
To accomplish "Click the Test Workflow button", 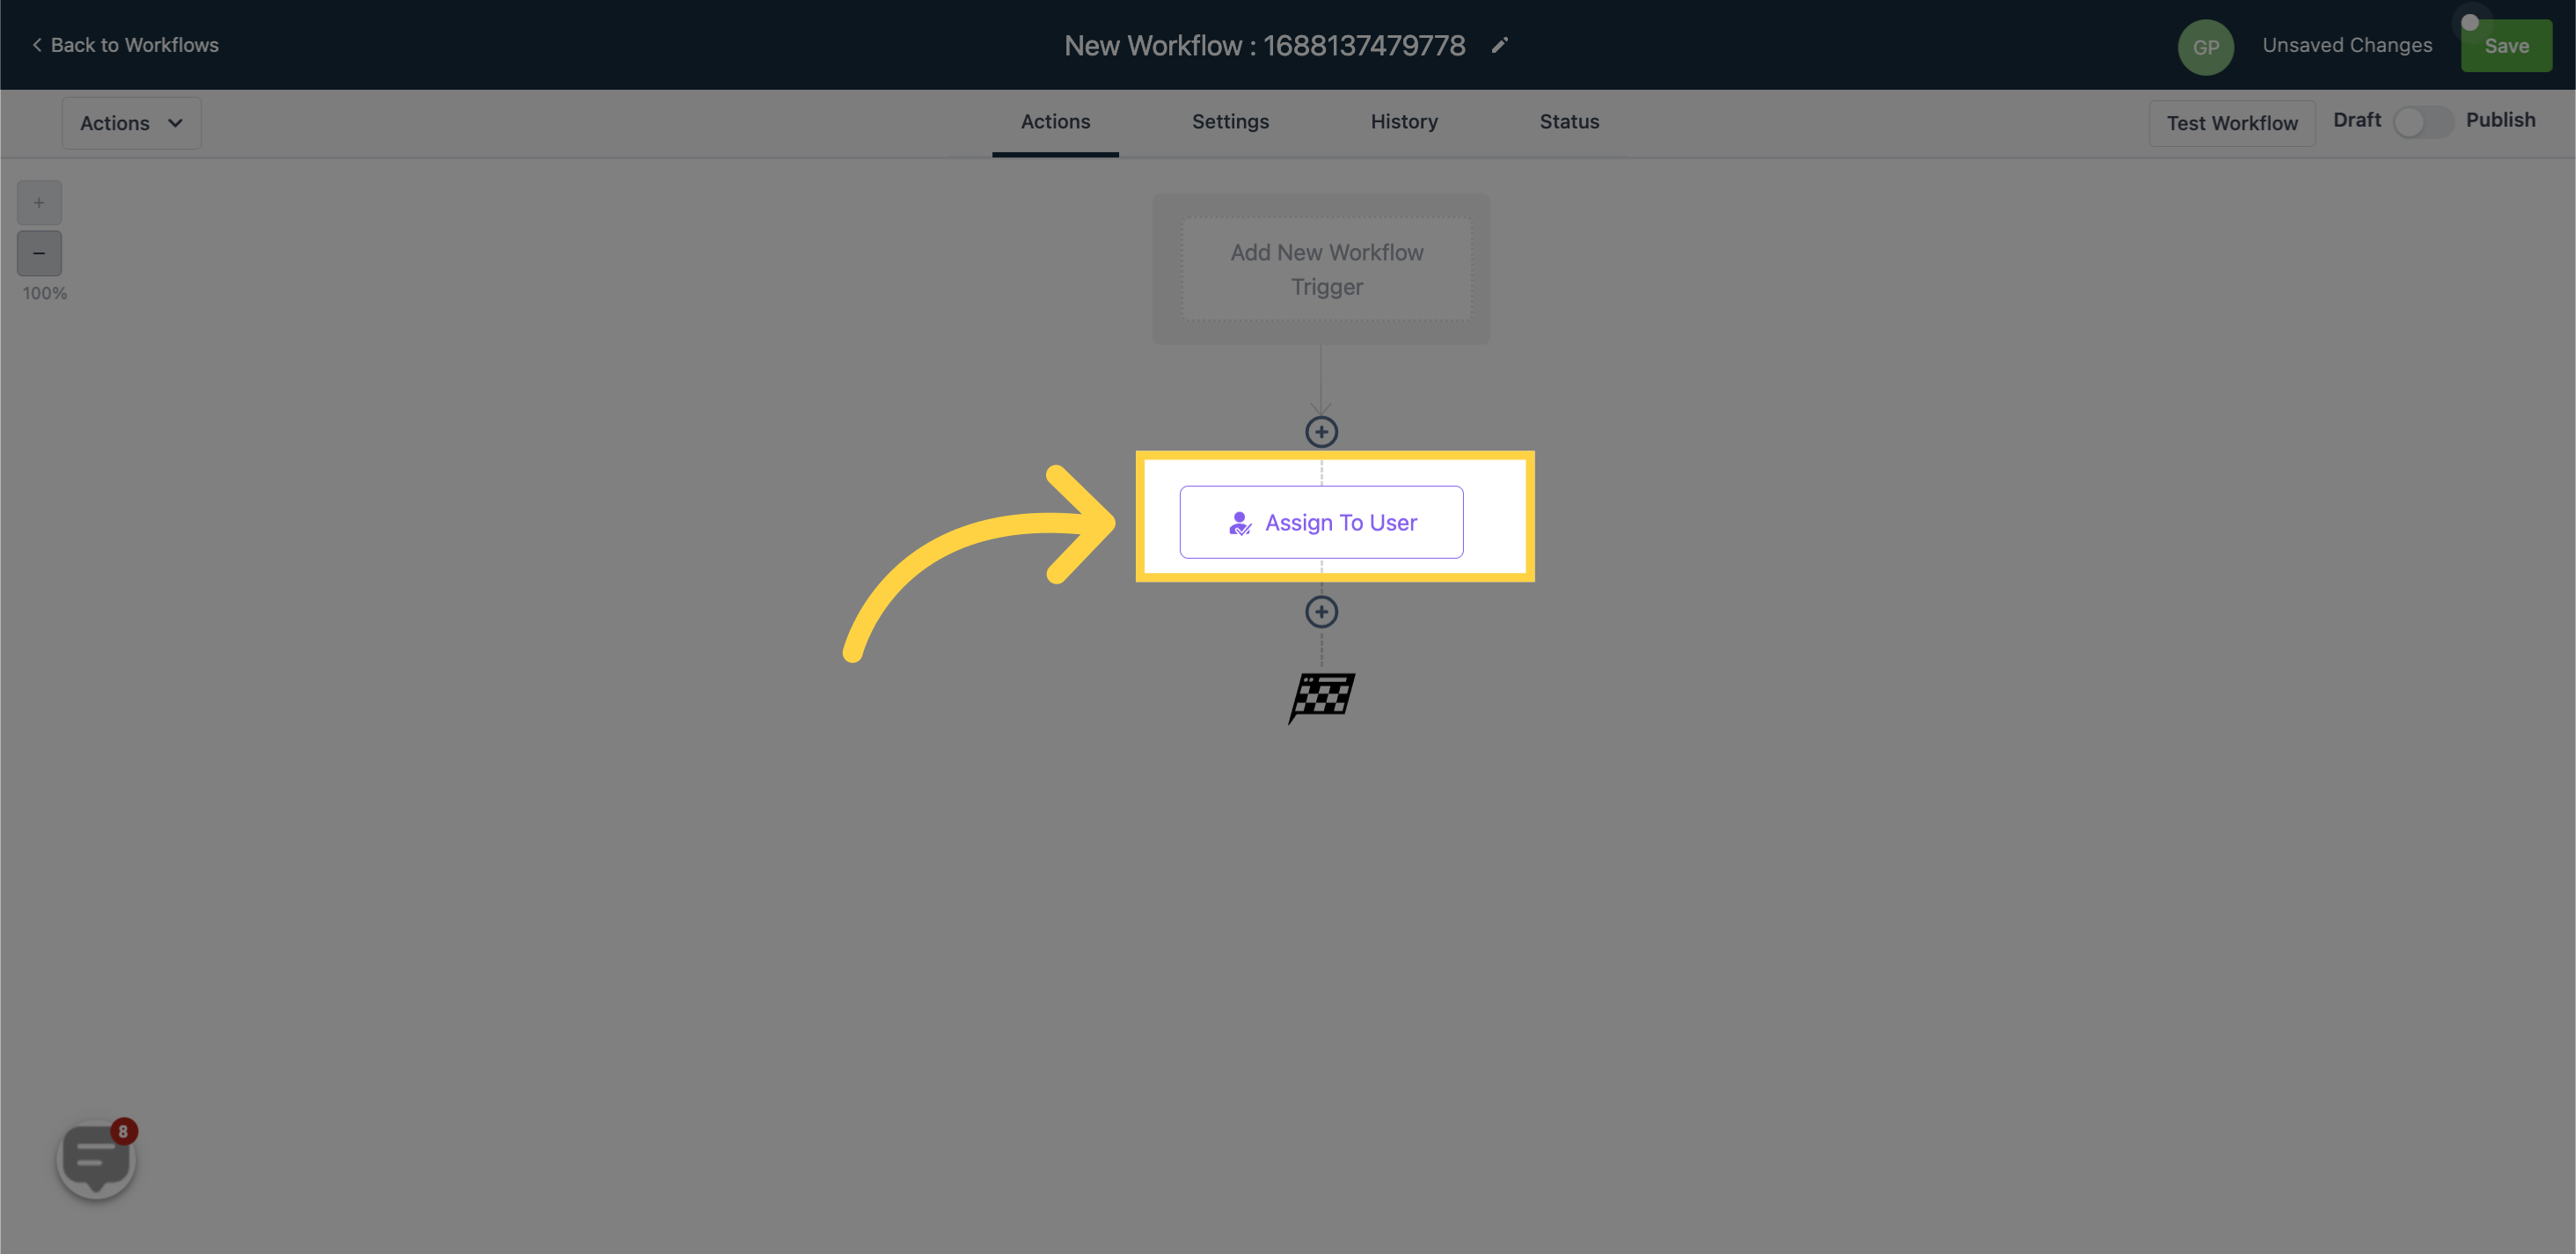I will pyautogui.click(x=2231, y=121).
